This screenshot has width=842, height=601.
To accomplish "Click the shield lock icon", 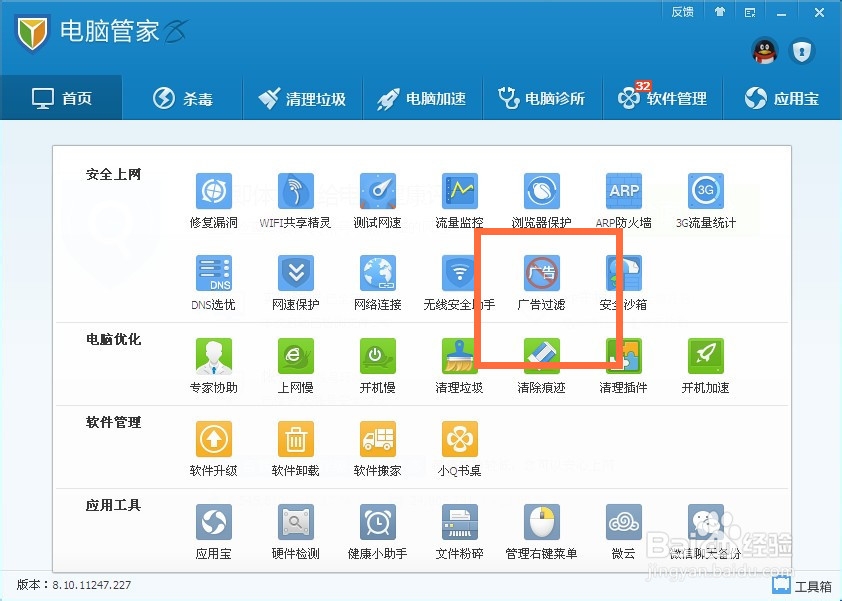I will click(802, 52).
